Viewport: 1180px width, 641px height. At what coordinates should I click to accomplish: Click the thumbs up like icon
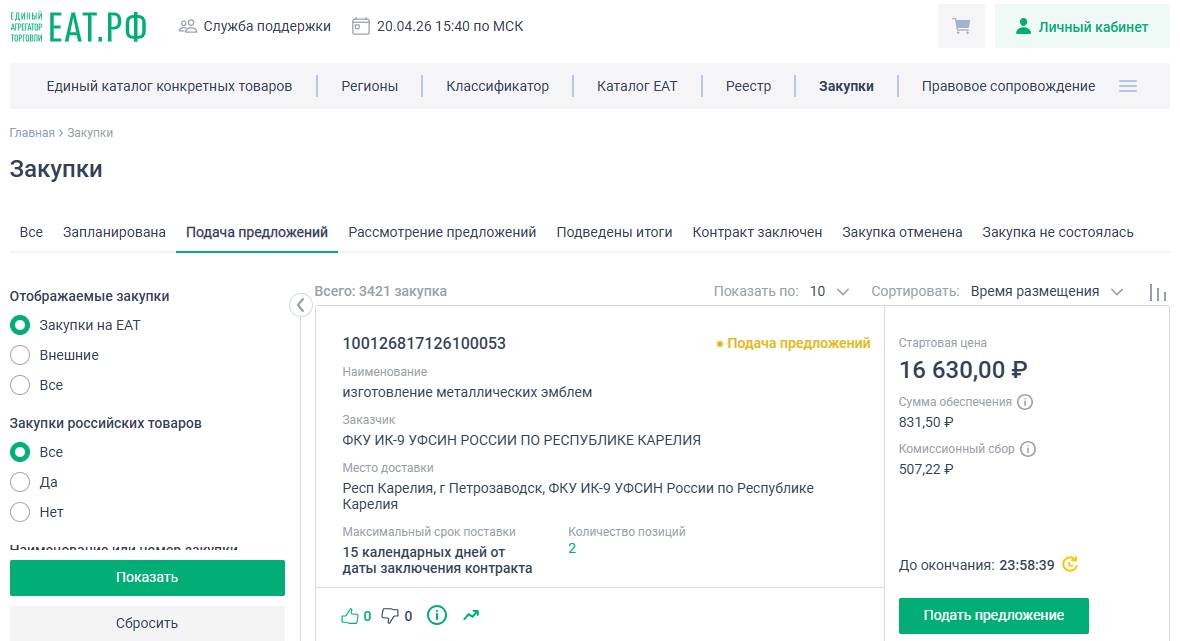[x=350, y=616]
